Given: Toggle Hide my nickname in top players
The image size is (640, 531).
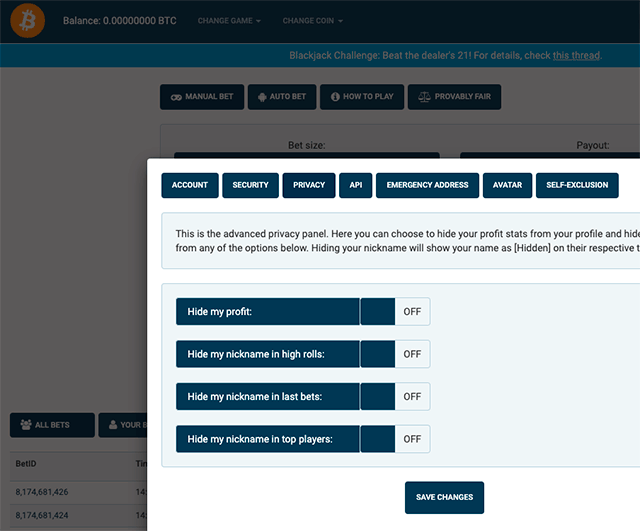Looking at the screenshot, I should tap(394, 439).
